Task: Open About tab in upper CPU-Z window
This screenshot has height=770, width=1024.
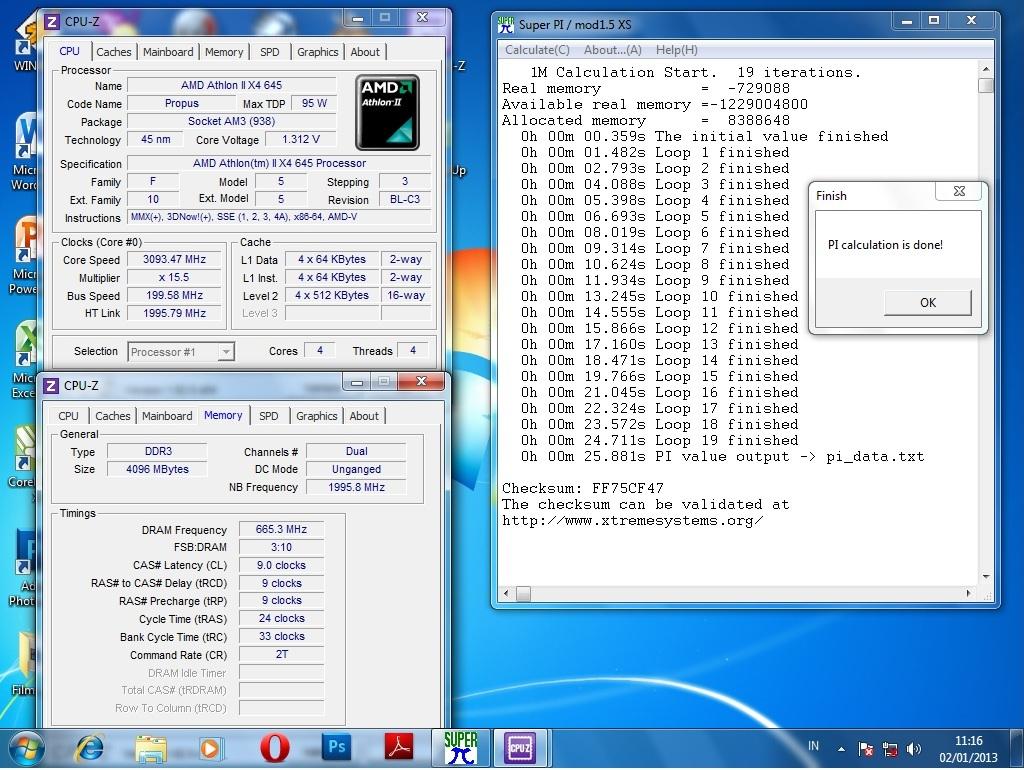Action: [x=364, y=52]
